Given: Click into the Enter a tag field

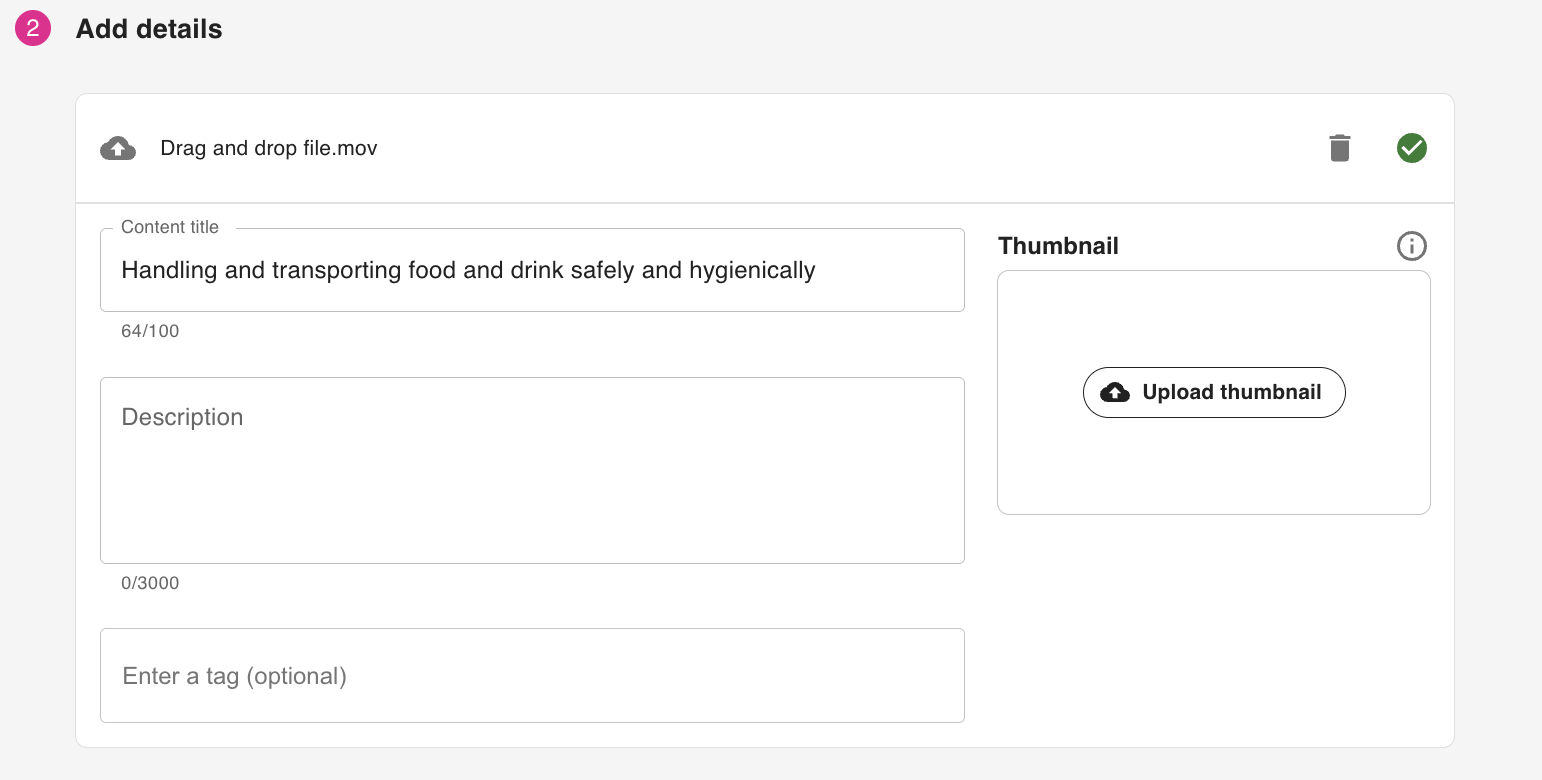Looking at the screenshot, I should click(532, 676).
